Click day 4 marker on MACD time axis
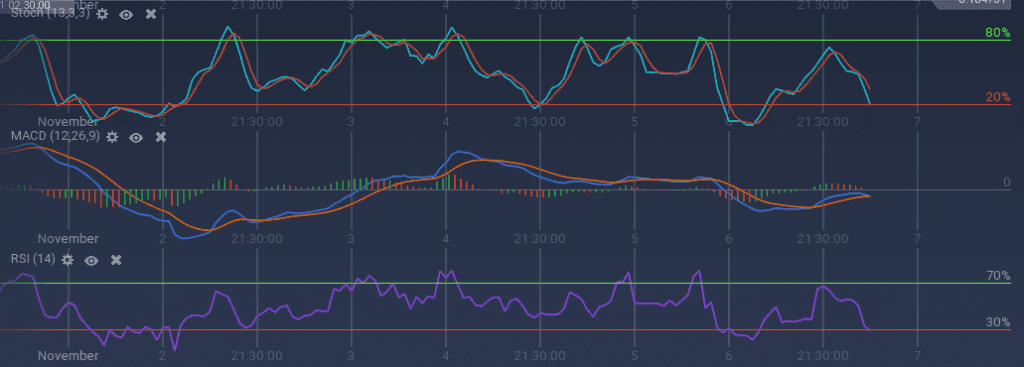This screenshot has height=367, width=1024. 446,238
